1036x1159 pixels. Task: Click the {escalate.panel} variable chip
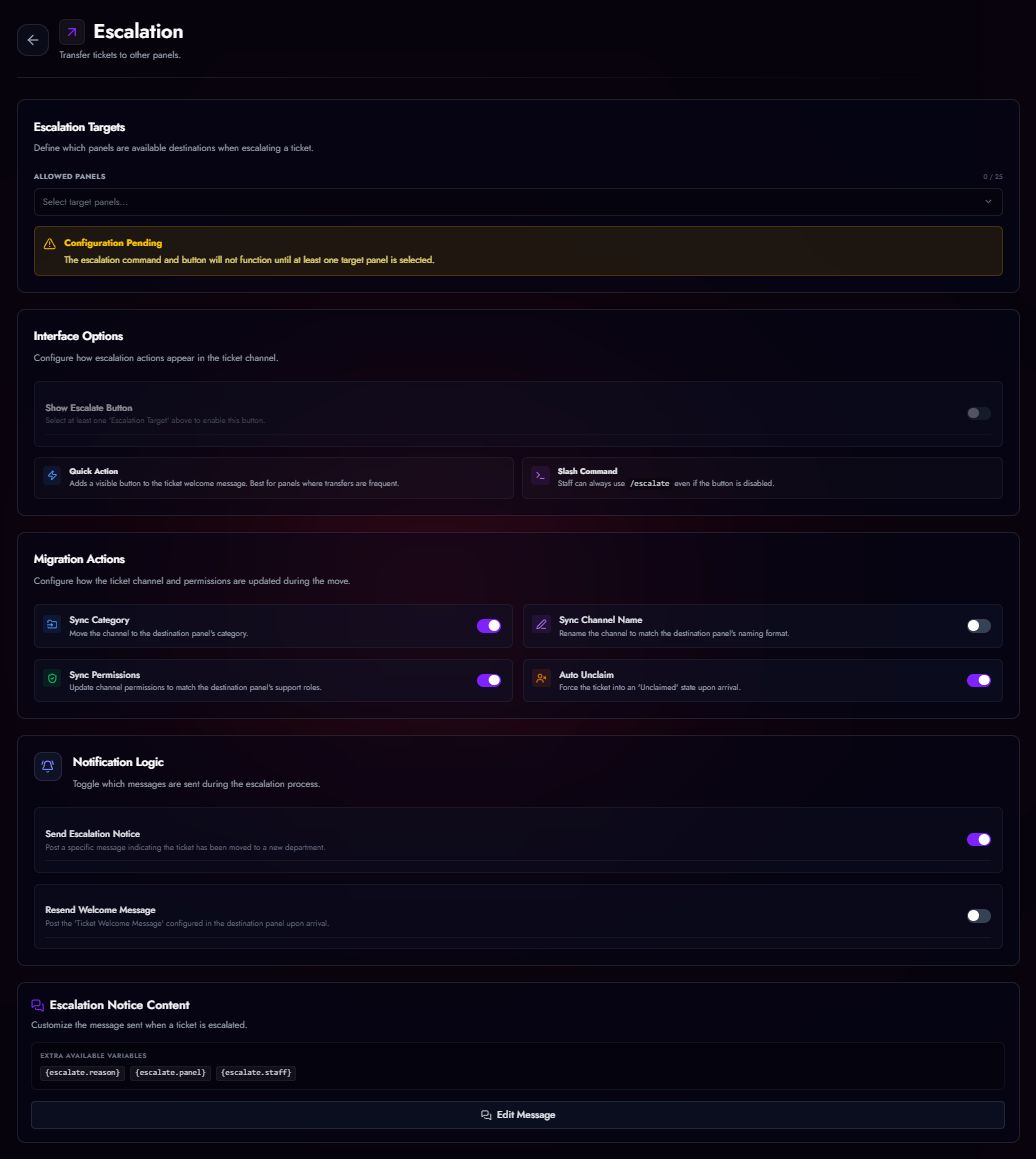(170, 1072)
